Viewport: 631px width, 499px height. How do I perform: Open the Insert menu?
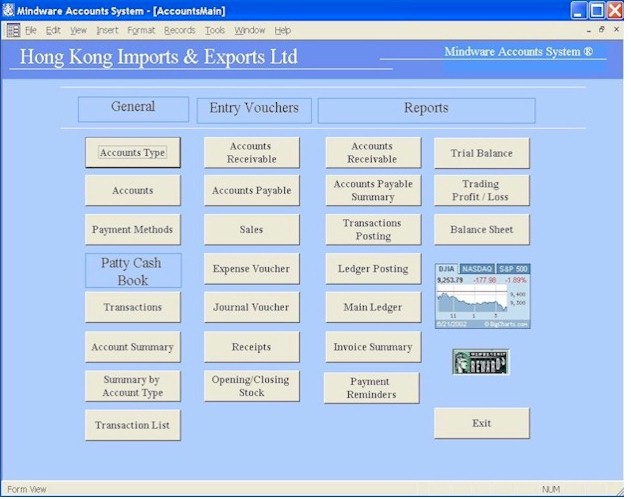[107, 31]
